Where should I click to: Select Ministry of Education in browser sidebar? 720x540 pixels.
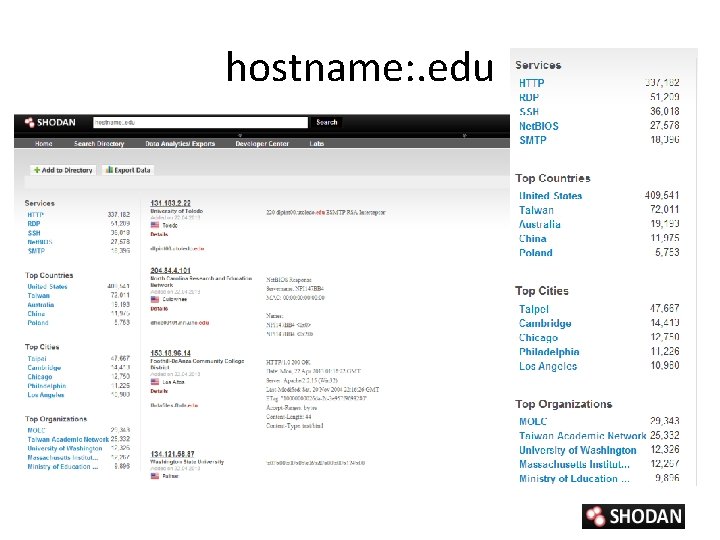click(62, 467)
